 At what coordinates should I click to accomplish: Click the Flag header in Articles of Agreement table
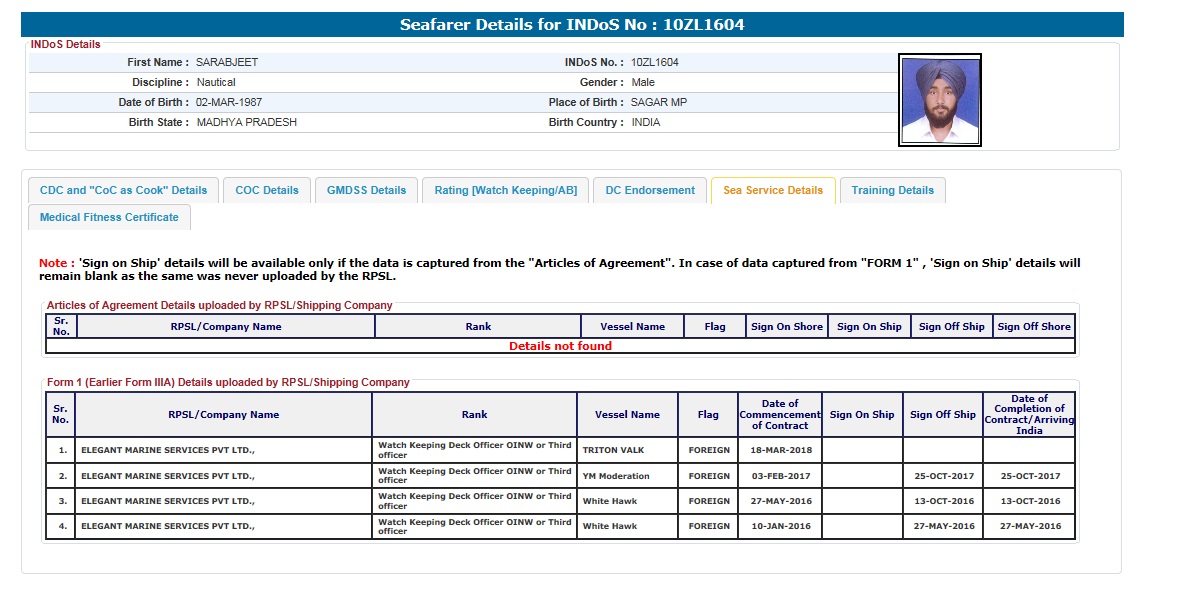715,326
